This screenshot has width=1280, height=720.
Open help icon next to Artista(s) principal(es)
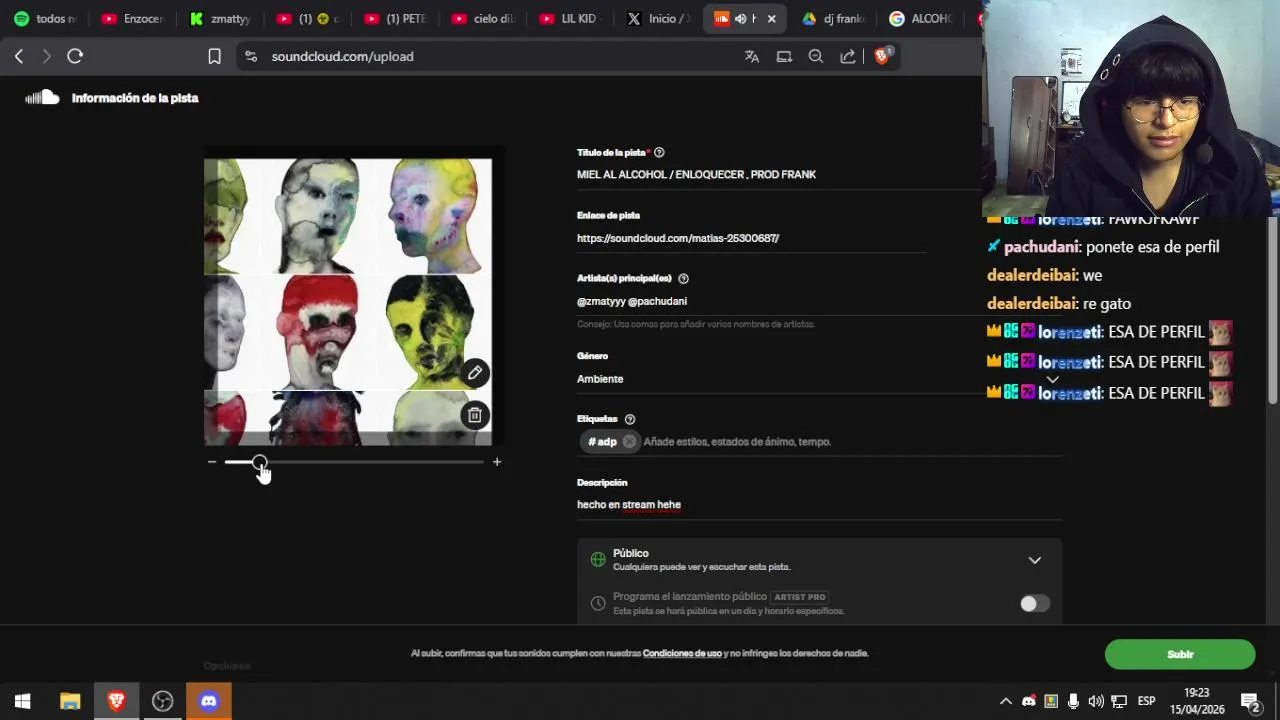tap(684, 278)
